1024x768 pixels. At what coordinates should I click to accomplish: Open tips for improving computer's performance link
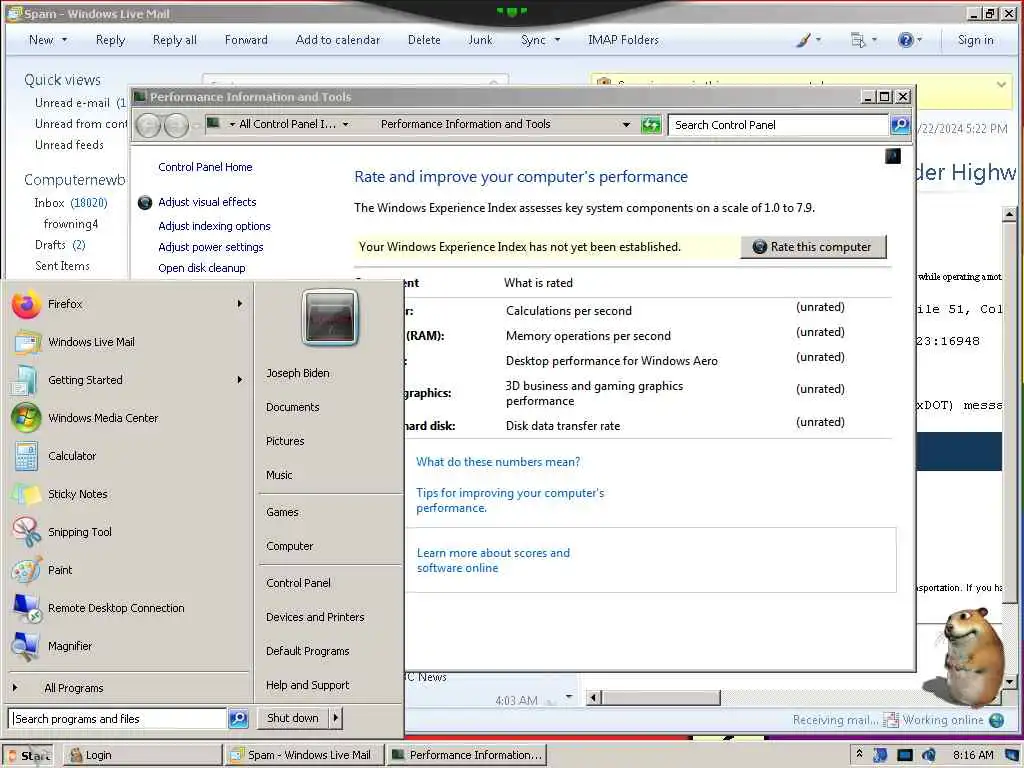click(x=510, y=500)
